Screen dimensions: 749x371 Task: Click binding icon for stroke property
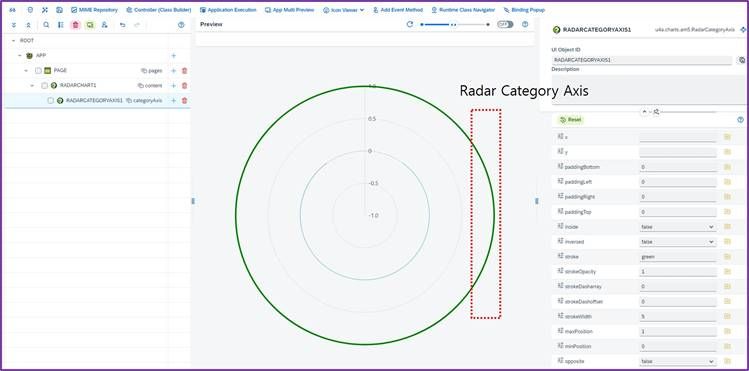coord(727,256)
